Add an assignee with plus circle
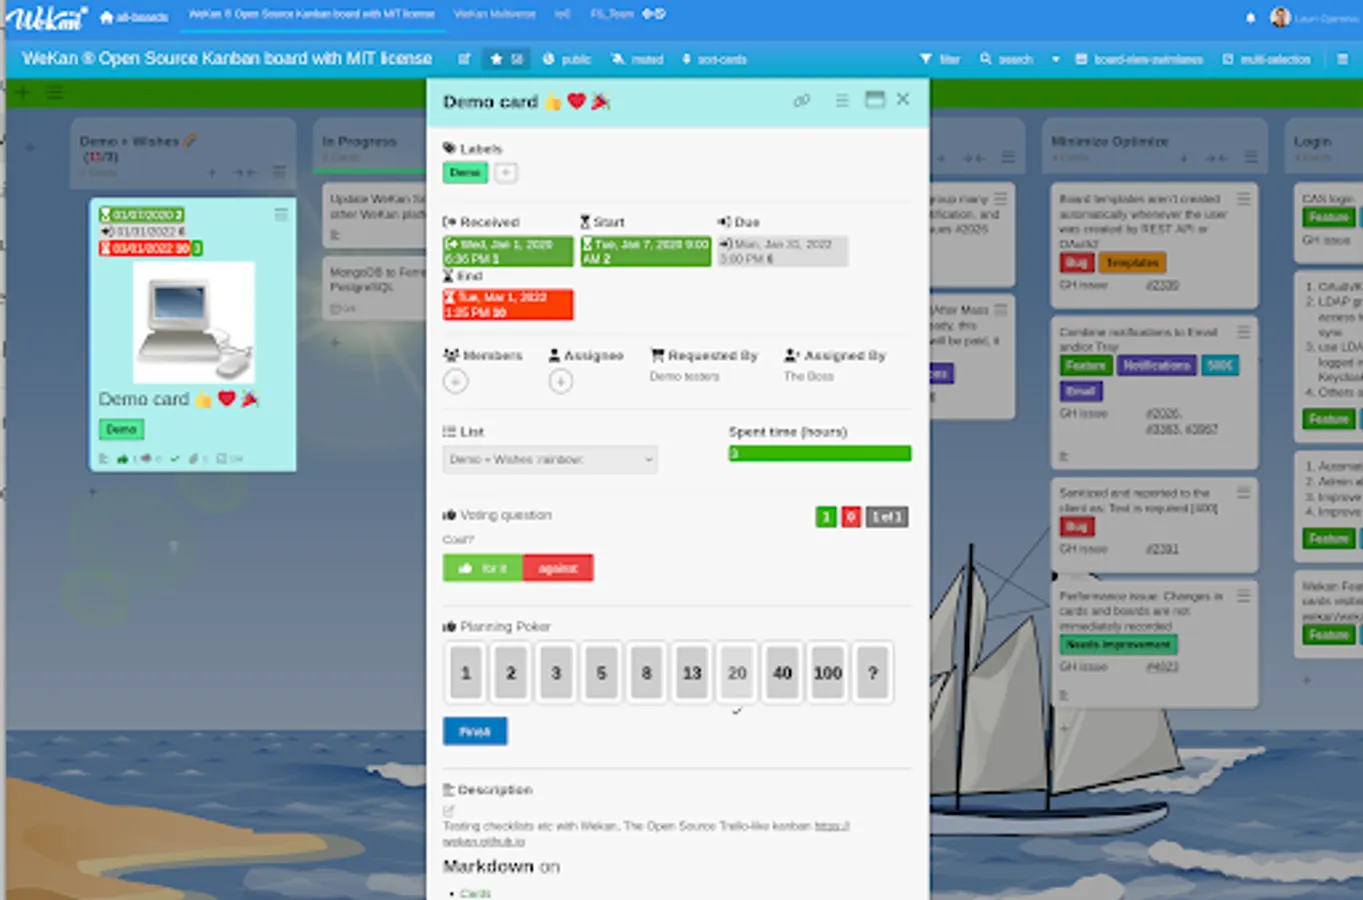The height and width of the screenshot is (900, 1363). coord(561,381)
